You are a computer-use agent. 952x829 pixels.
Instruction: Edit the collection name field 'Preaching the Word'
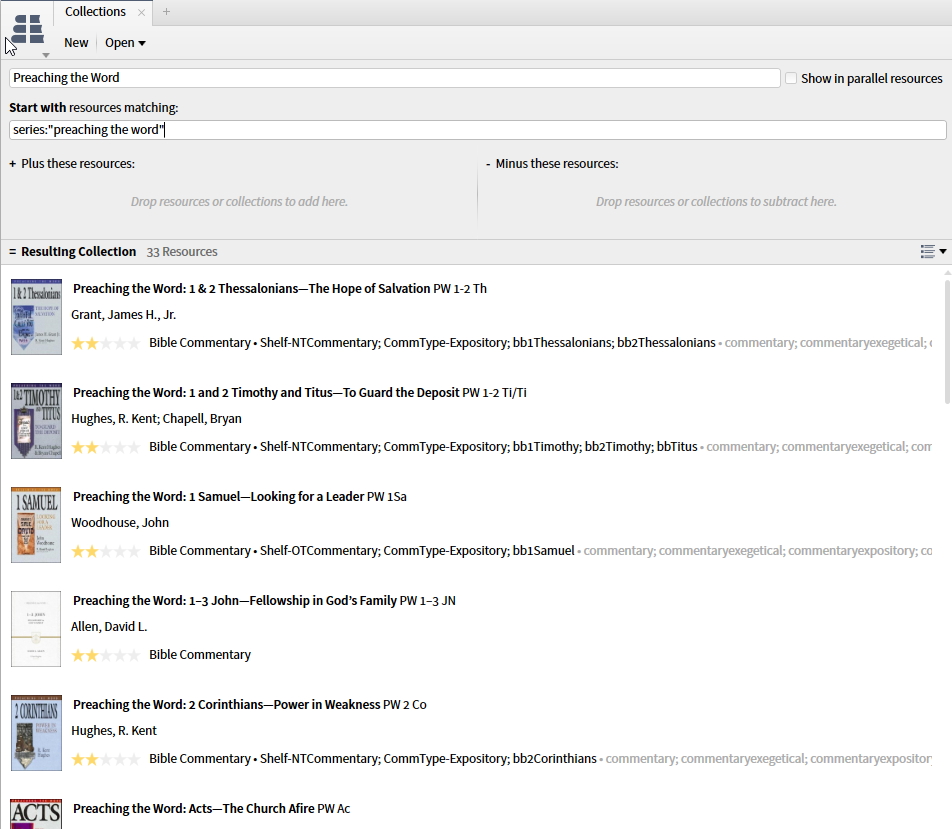tap(395, 78)
